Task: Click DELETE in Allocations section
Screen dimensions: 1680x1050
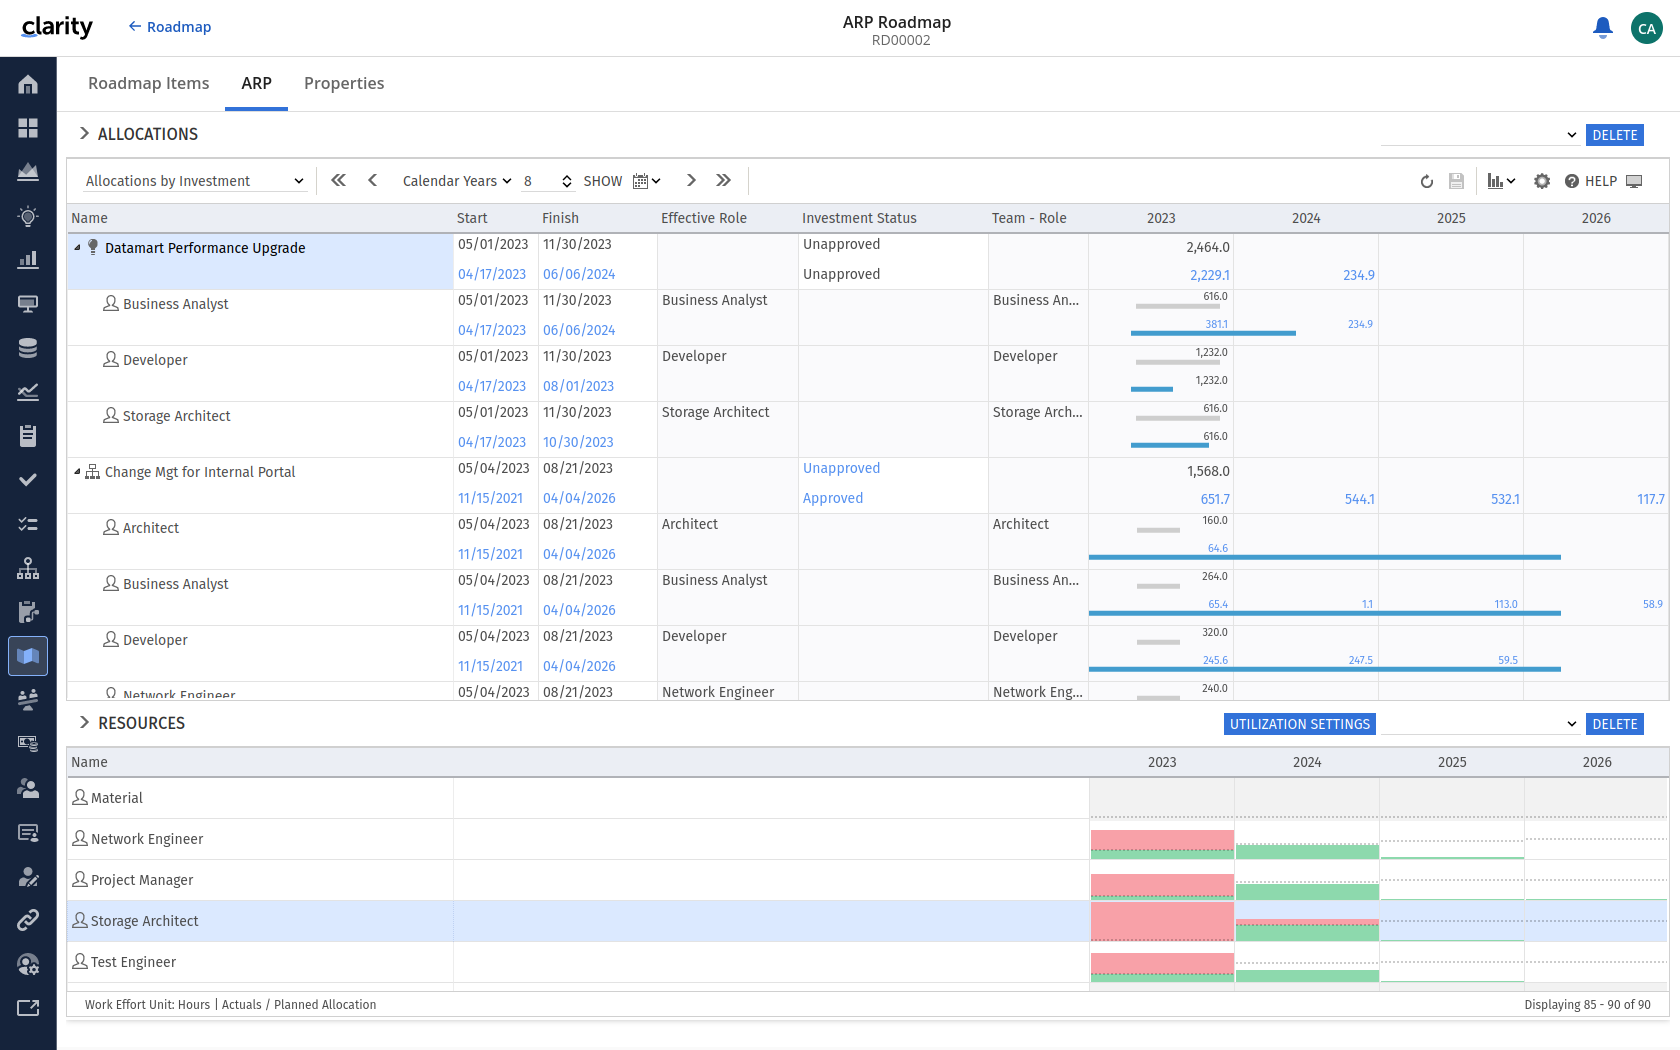Action: [1615, 135]
